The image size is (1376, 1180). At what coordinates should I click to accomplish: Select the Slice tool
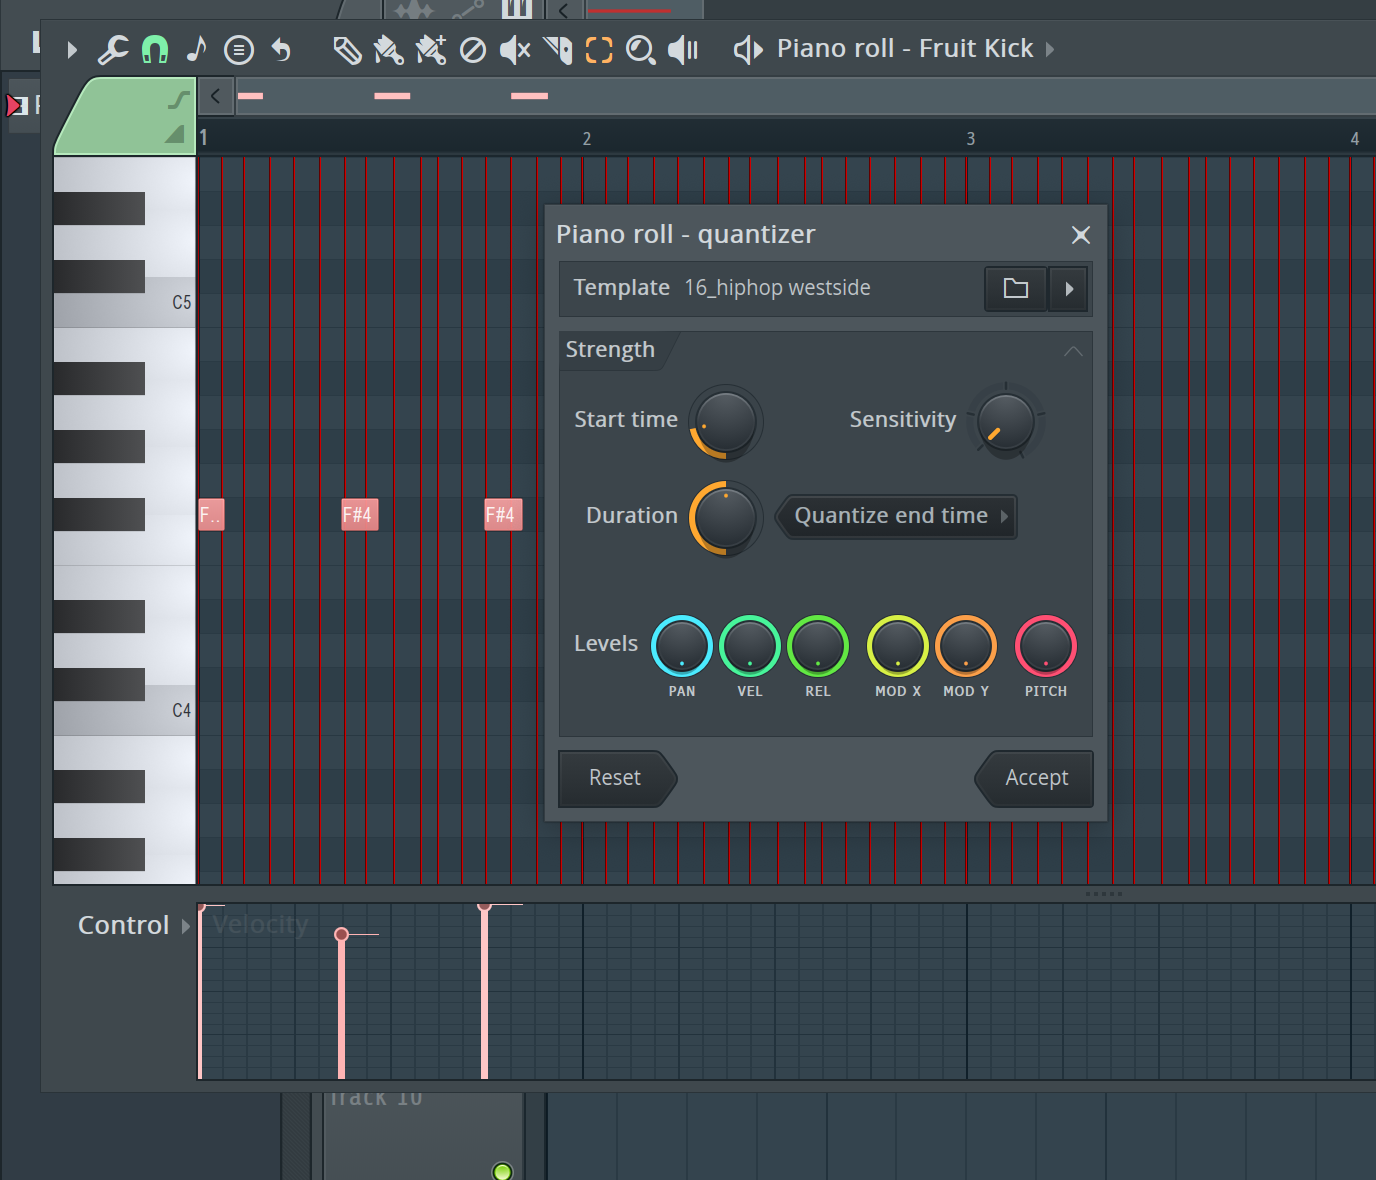pyautogui.click(x=557, y=49)
